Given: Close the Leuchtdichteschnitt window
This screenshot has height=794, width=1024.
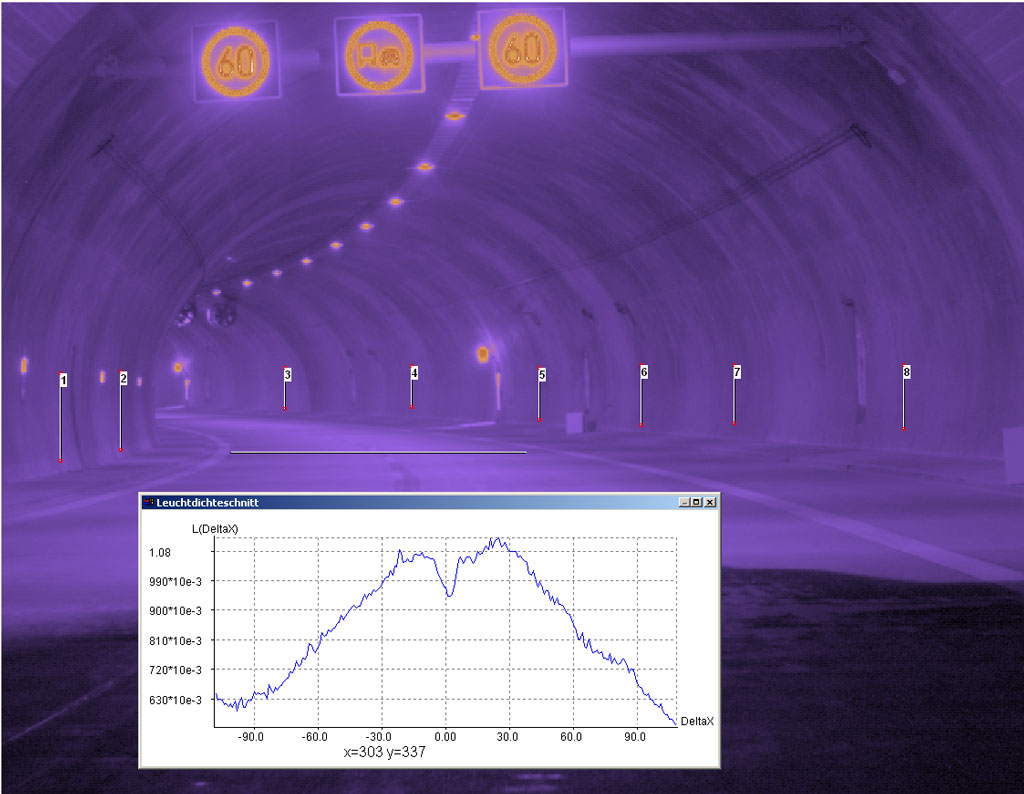Looking at the screenshot, I should tap(711, 502).
